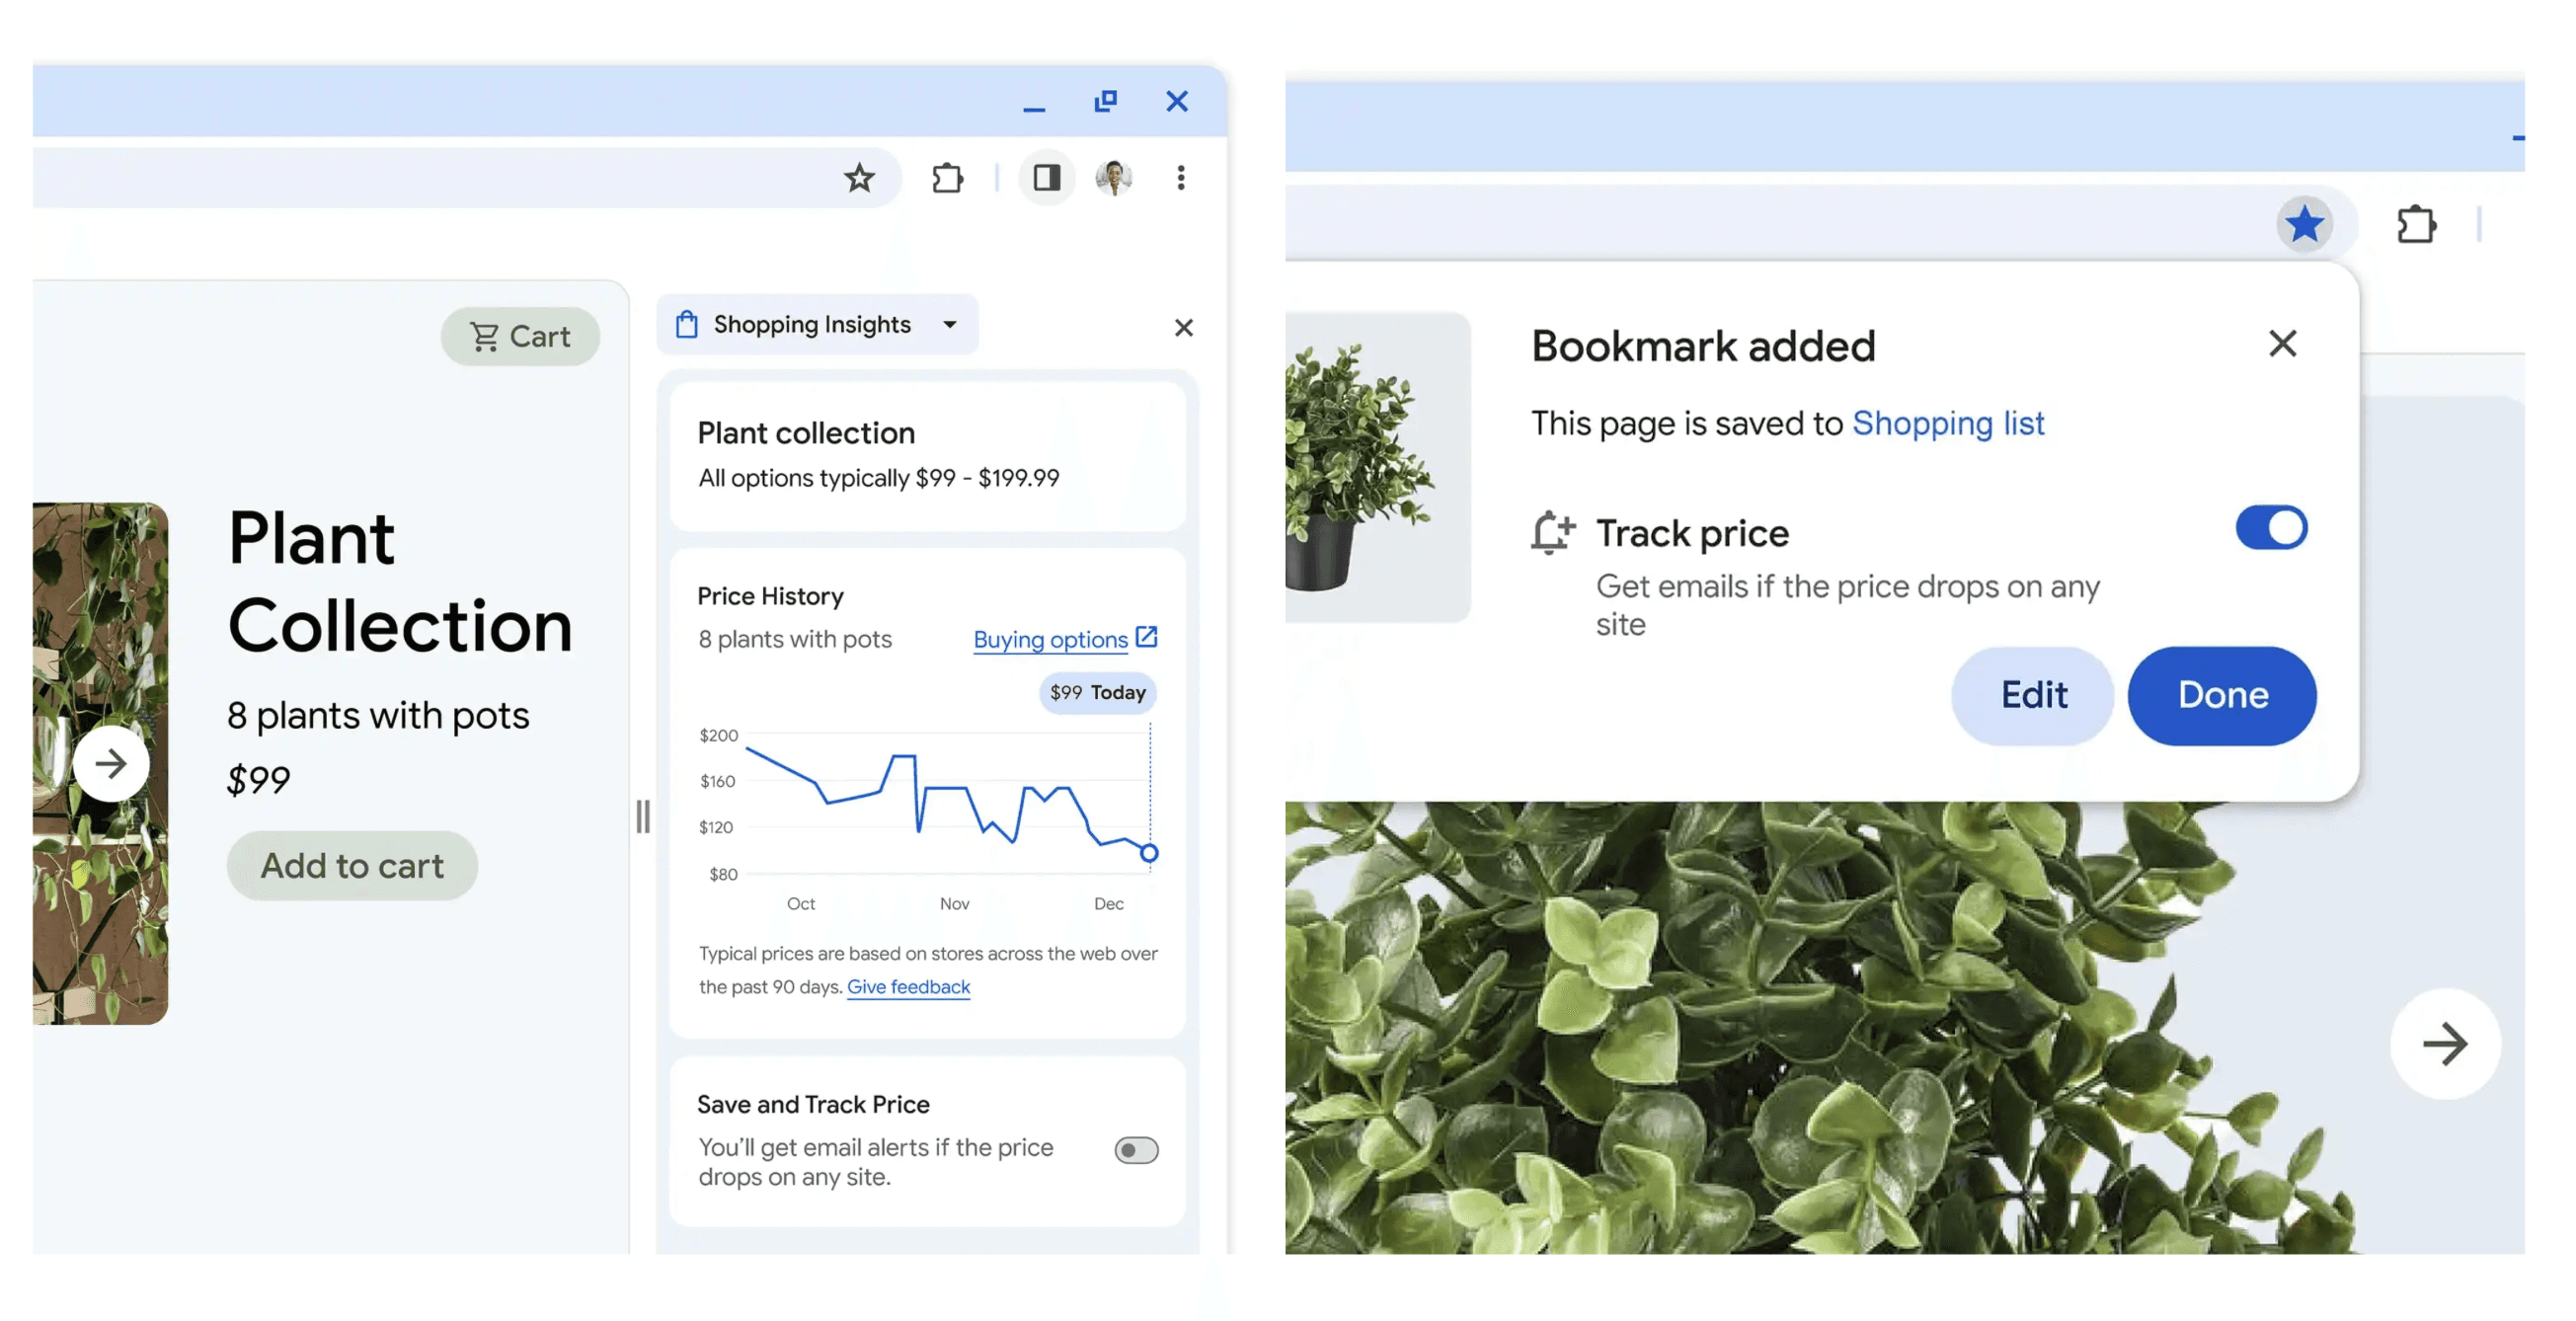
Task: Click the empty bookmark star icon
Action: [859, 178]
